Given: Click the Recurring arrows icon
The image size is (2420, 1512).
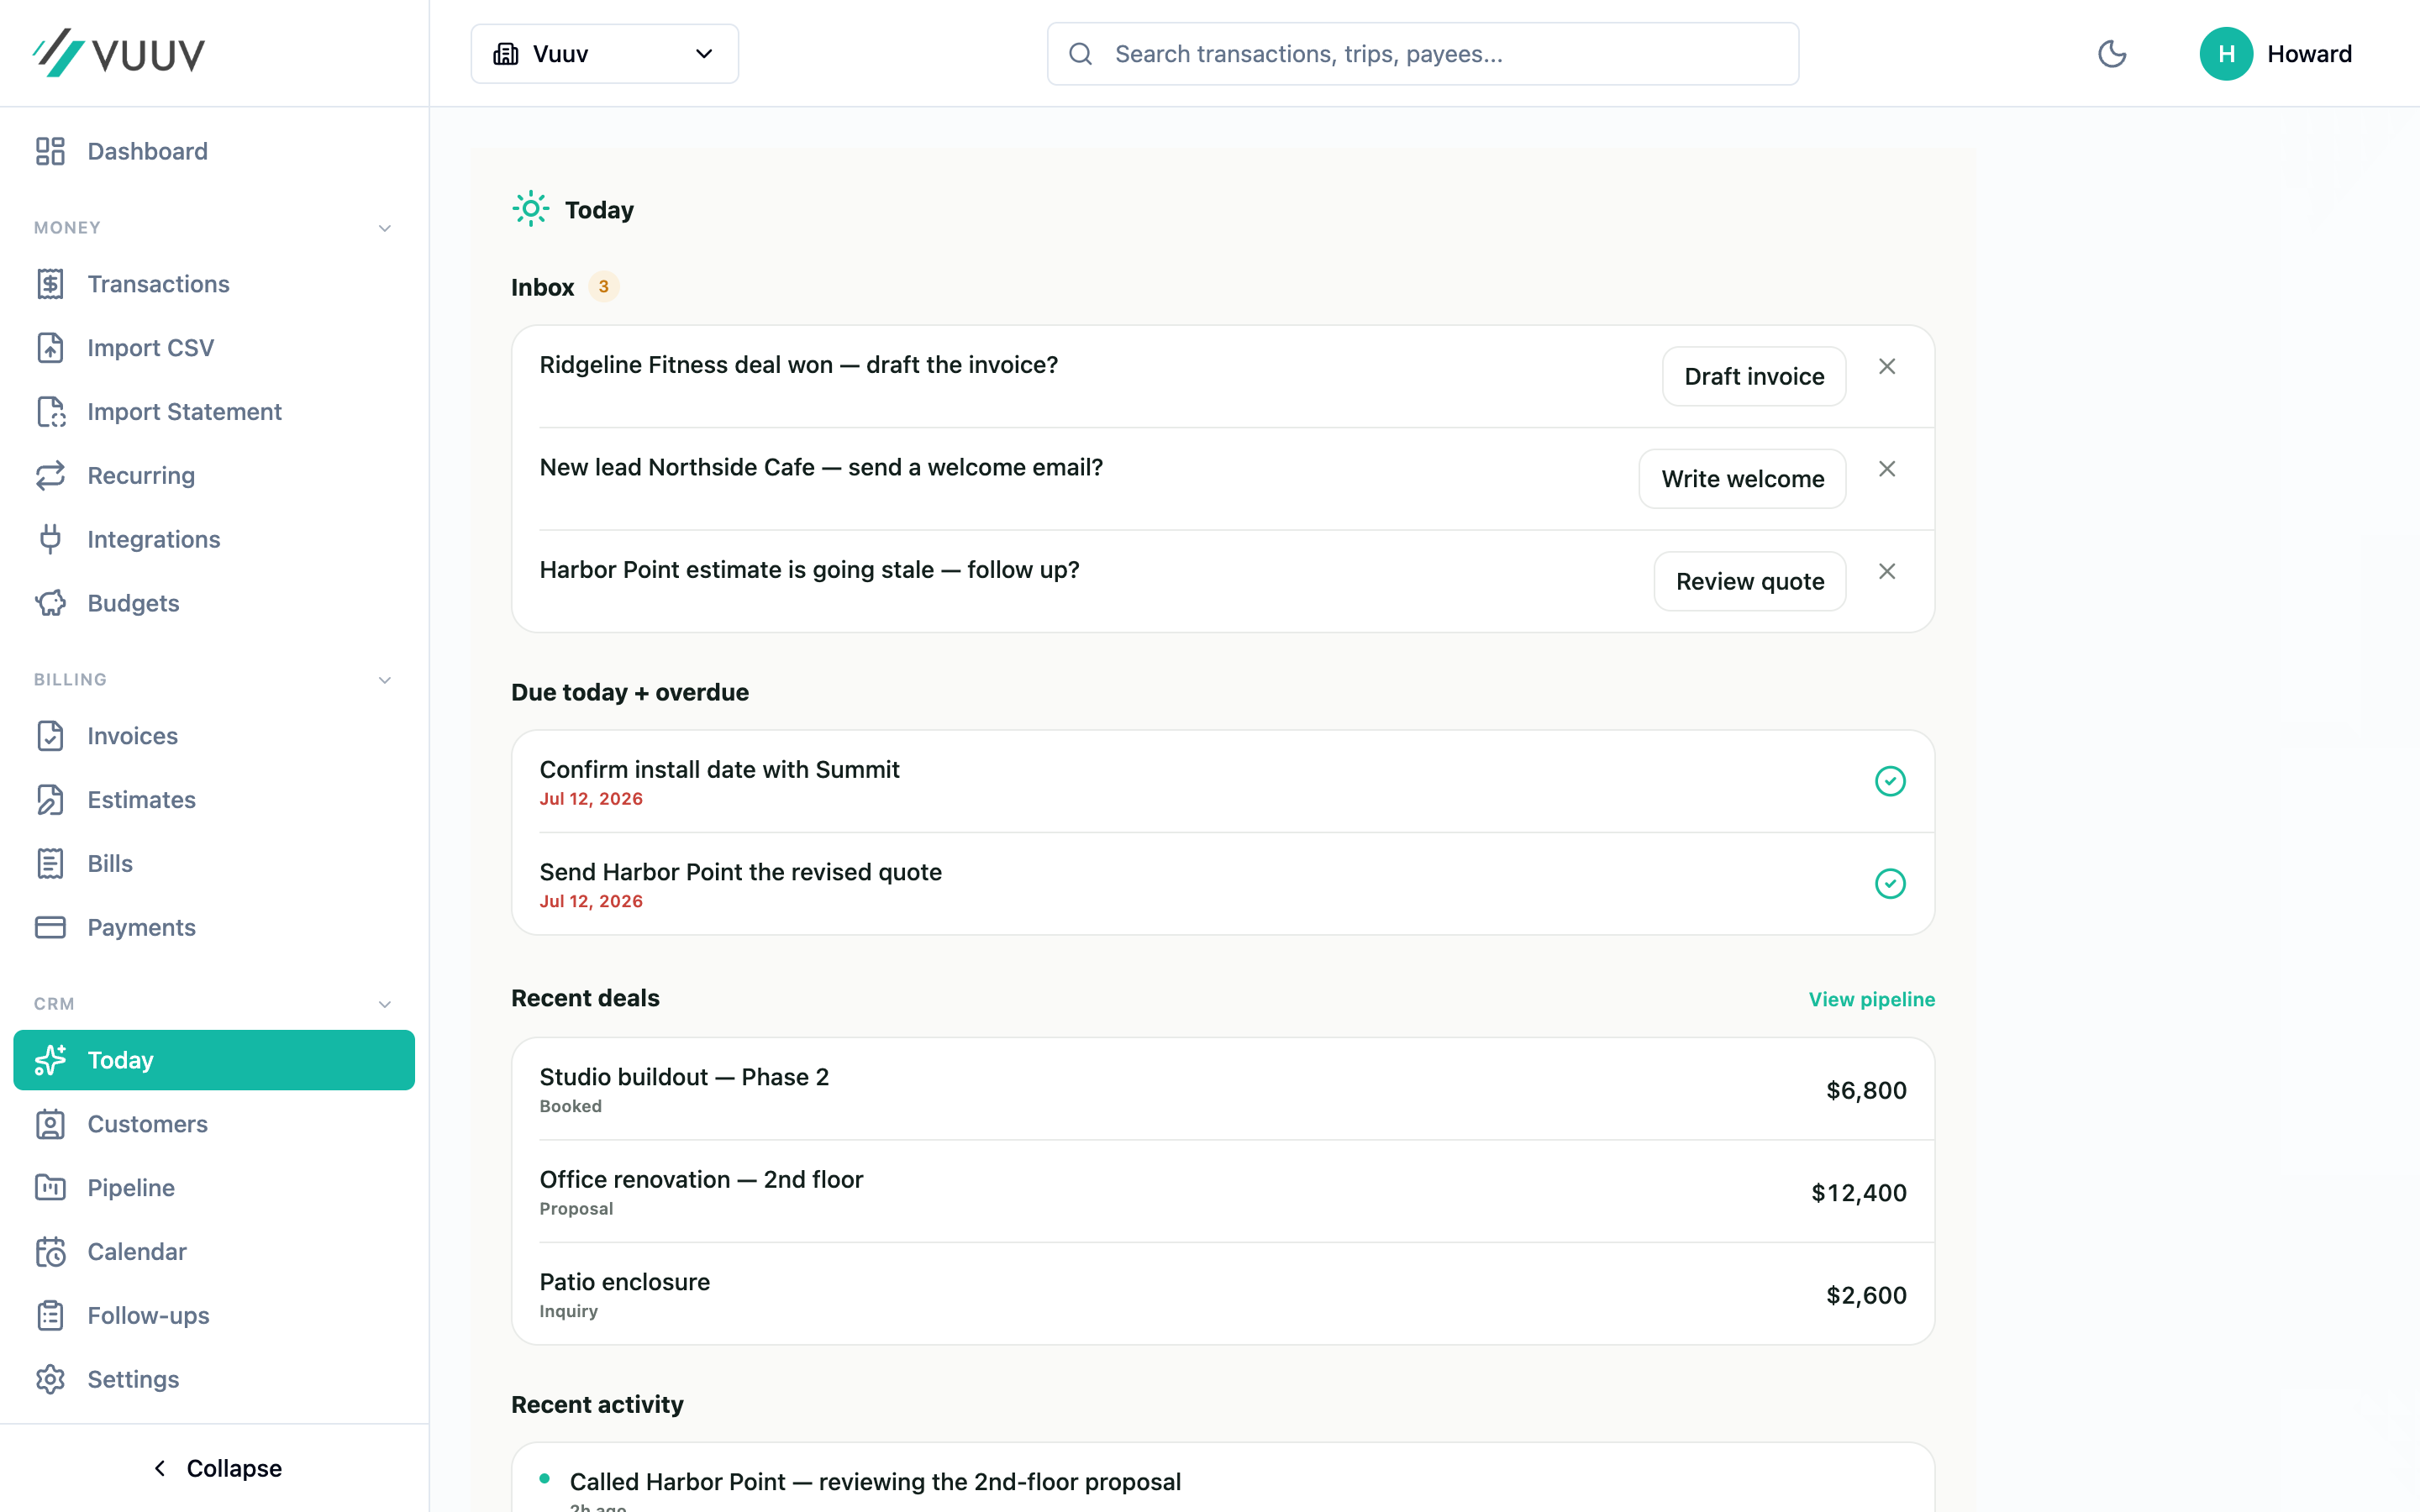Looking at the screenshot, I should [50, 476].
